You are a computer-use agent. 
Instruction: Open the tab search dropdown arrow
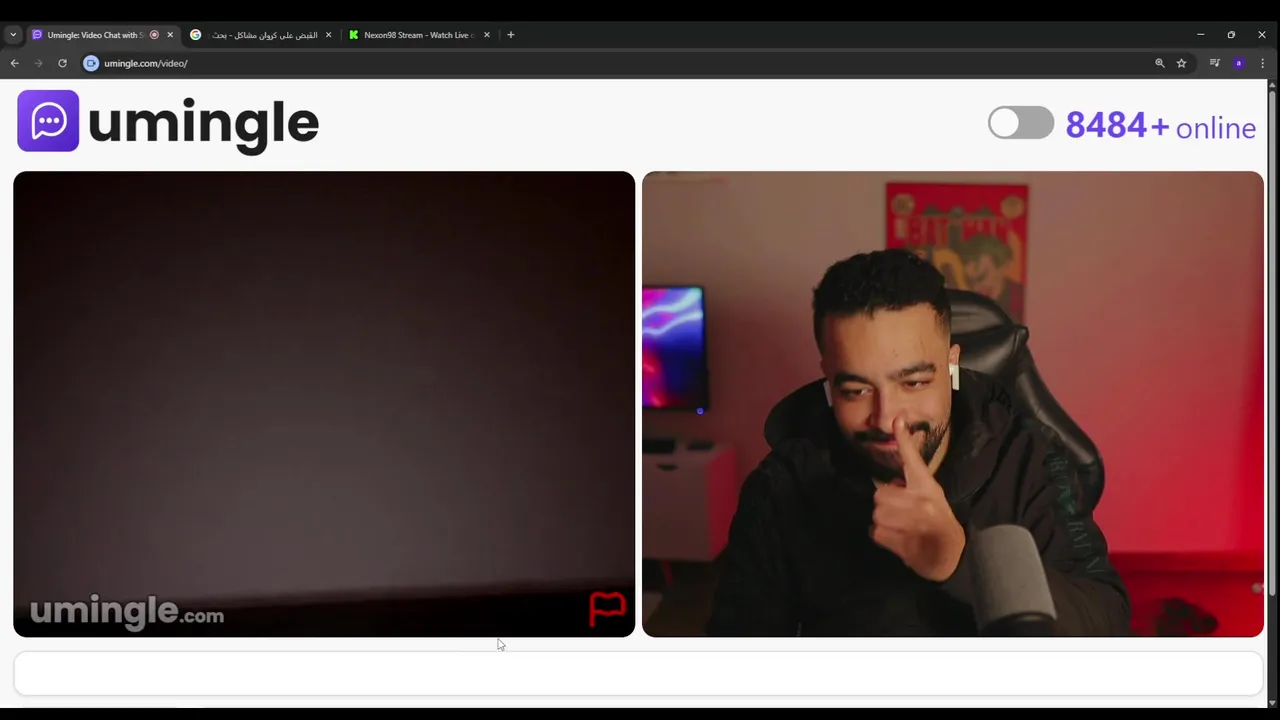point(13,35)
